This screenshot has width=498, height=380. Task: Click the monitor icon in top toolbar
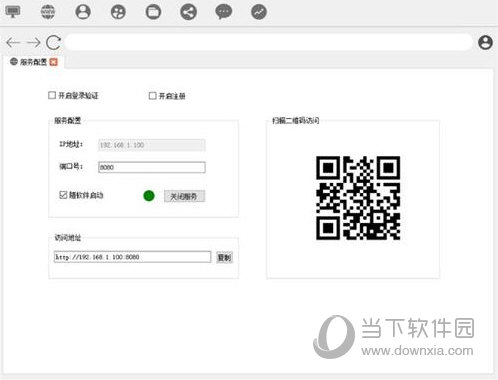[13, 12]
